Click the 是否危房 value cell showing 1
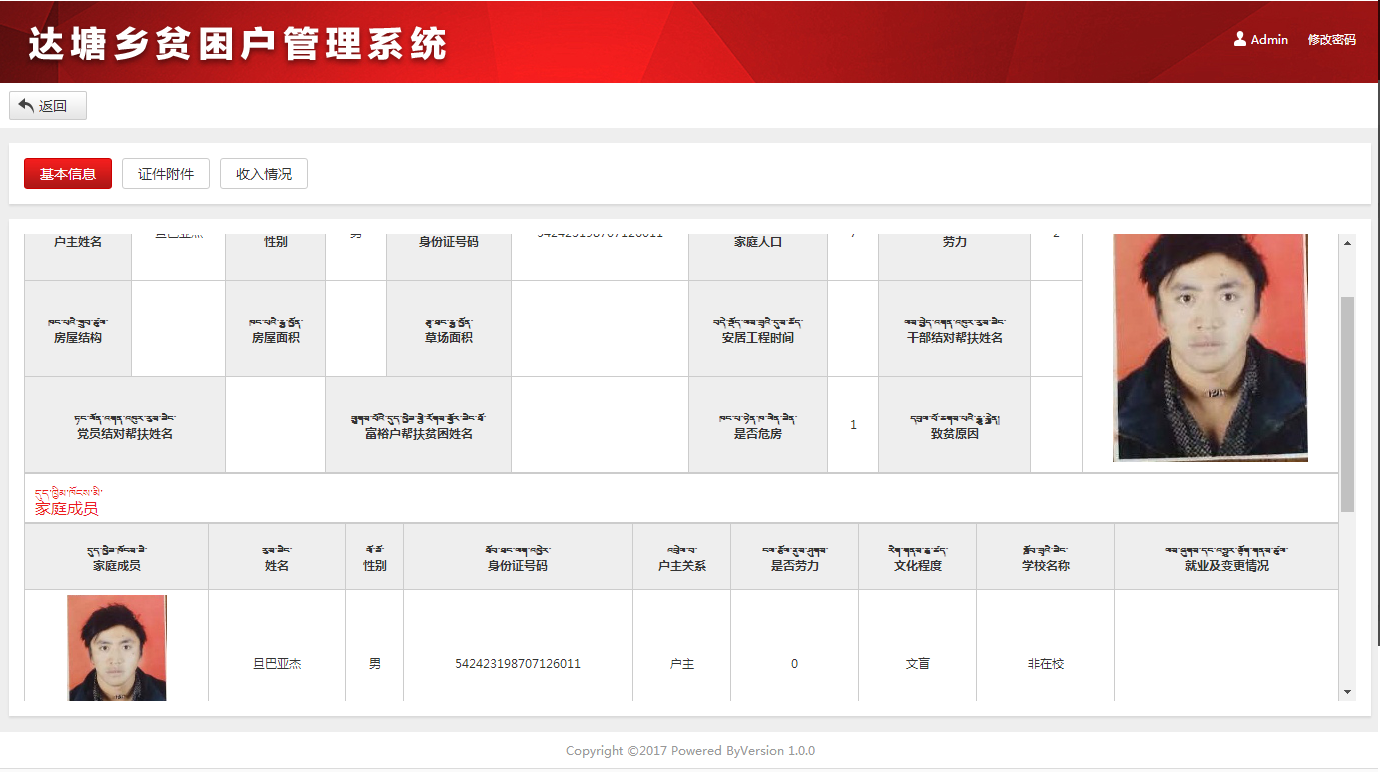This screenshot has width=1380, height=772. 853,425
